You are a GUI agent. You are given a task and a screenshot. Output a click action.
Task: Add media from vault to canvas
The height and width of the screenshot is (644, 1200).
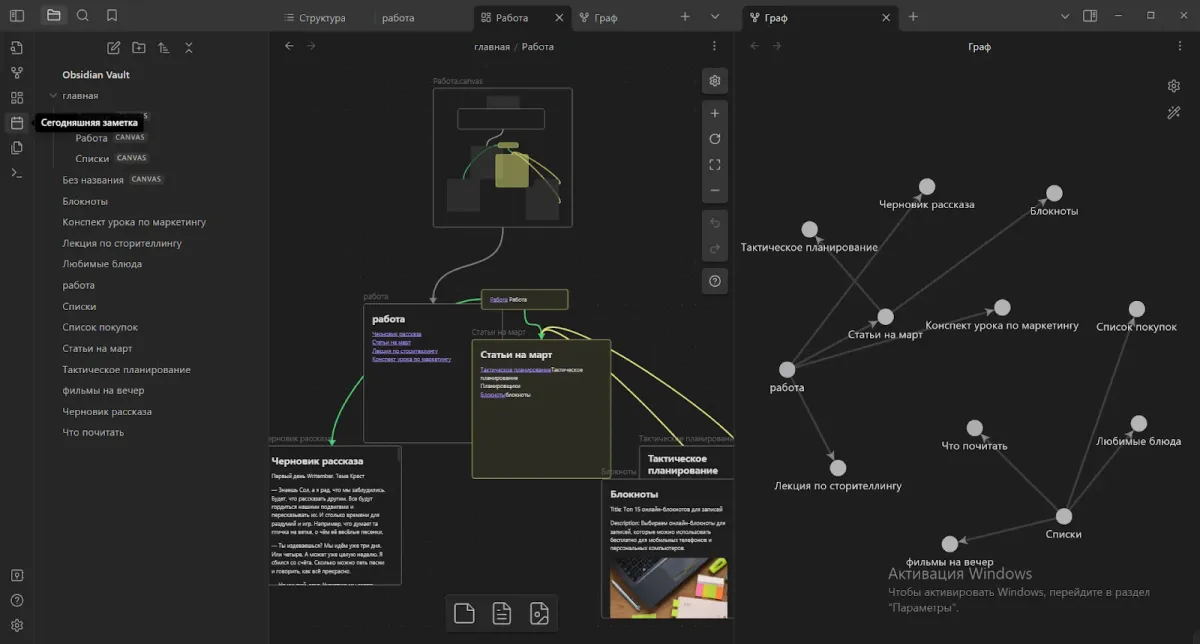[539, 613]
